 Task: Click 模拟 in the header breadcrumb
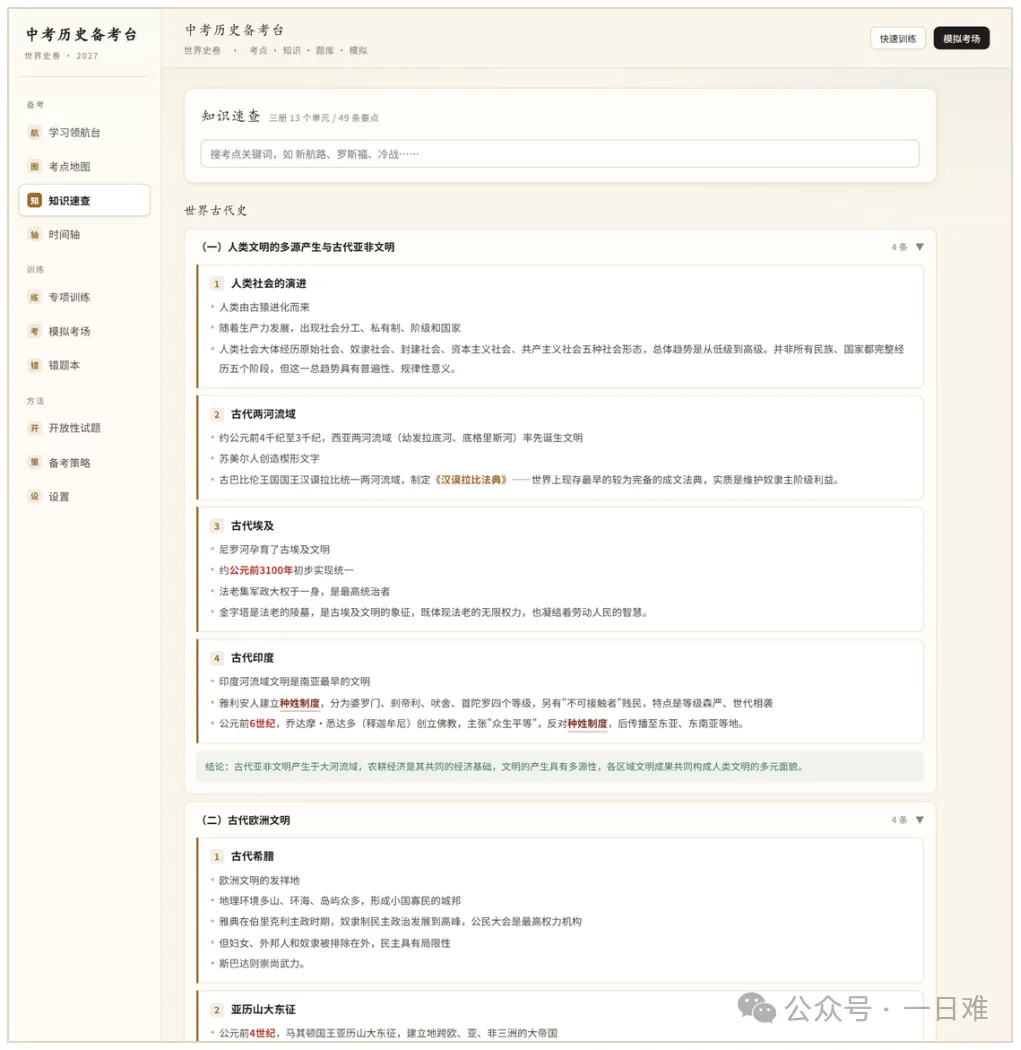point(358,50)
